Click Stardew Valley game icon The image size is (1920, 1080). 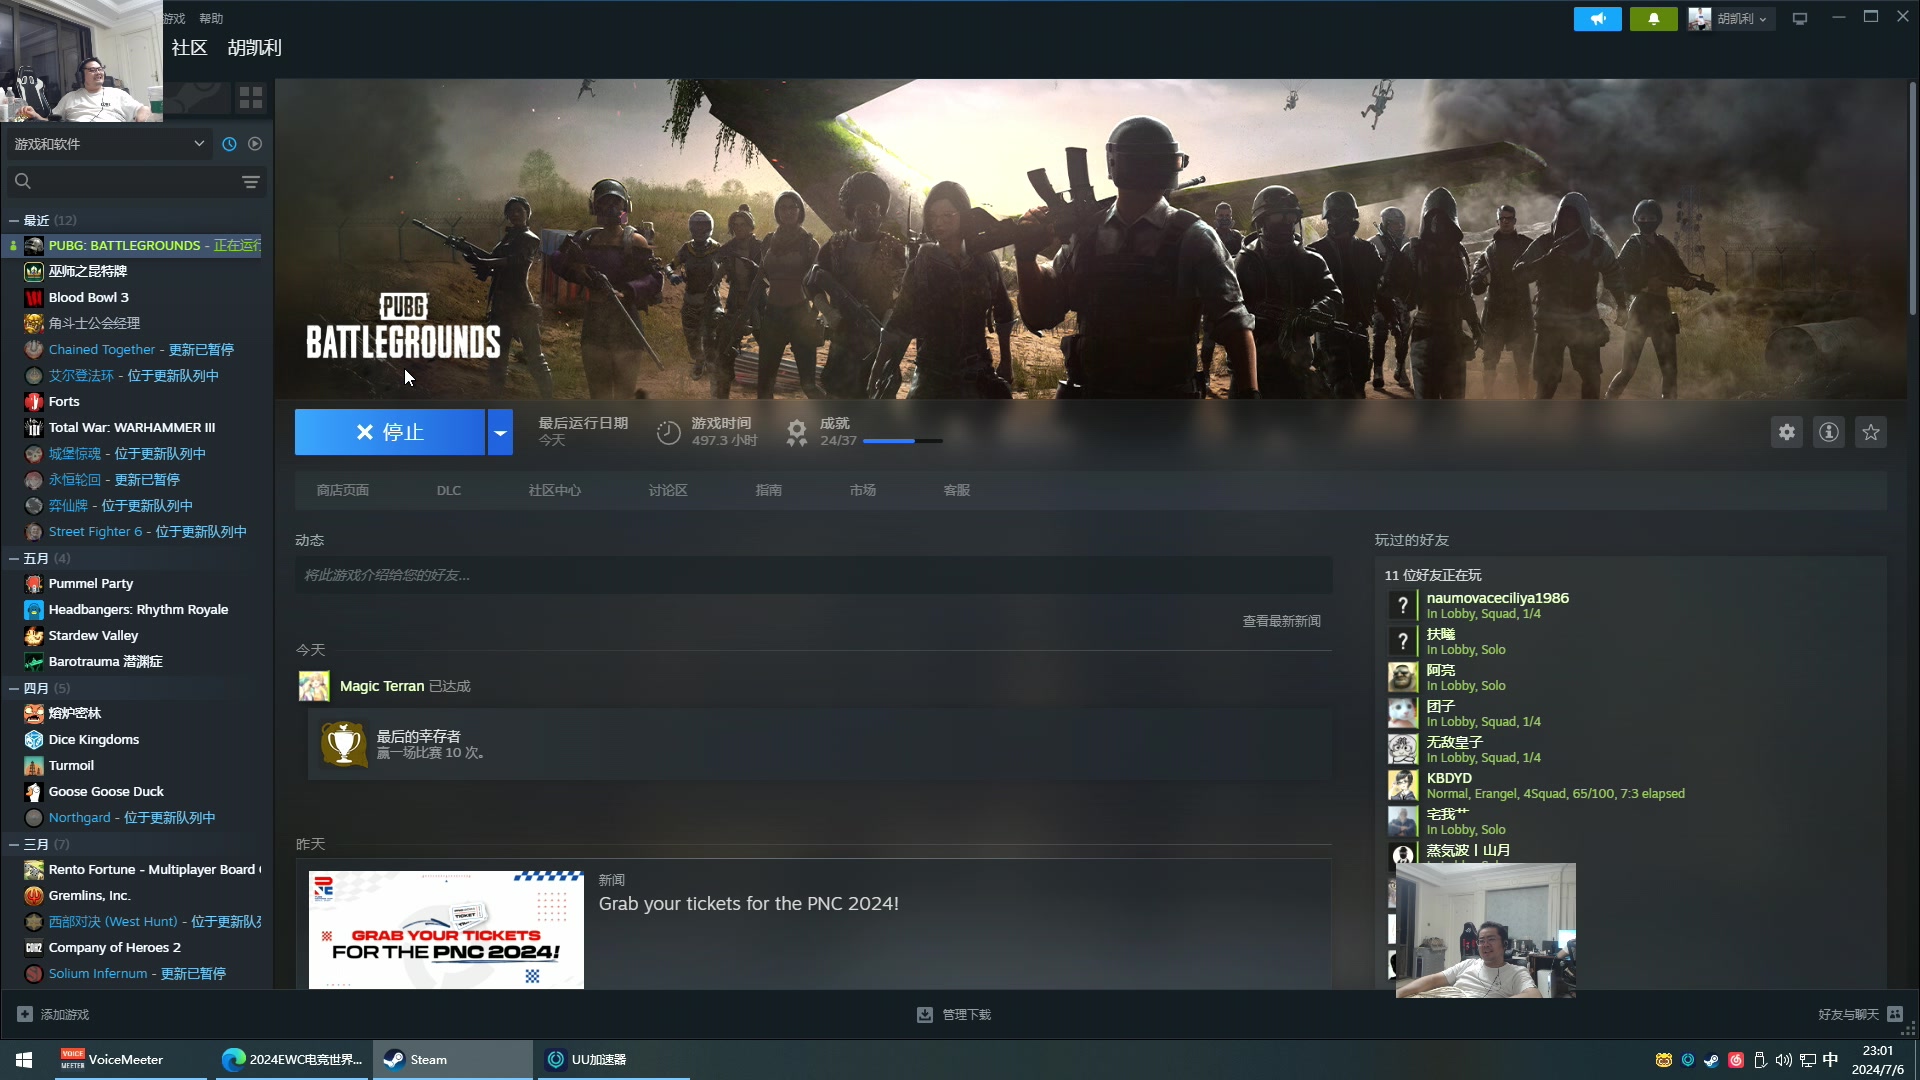tap(34, 636)
